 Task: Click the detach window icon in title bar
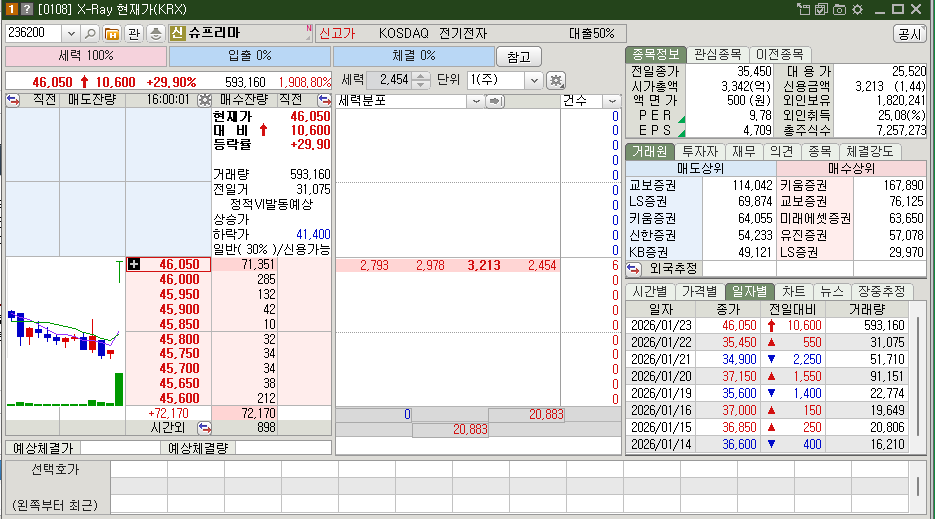(x=804, y=9)
